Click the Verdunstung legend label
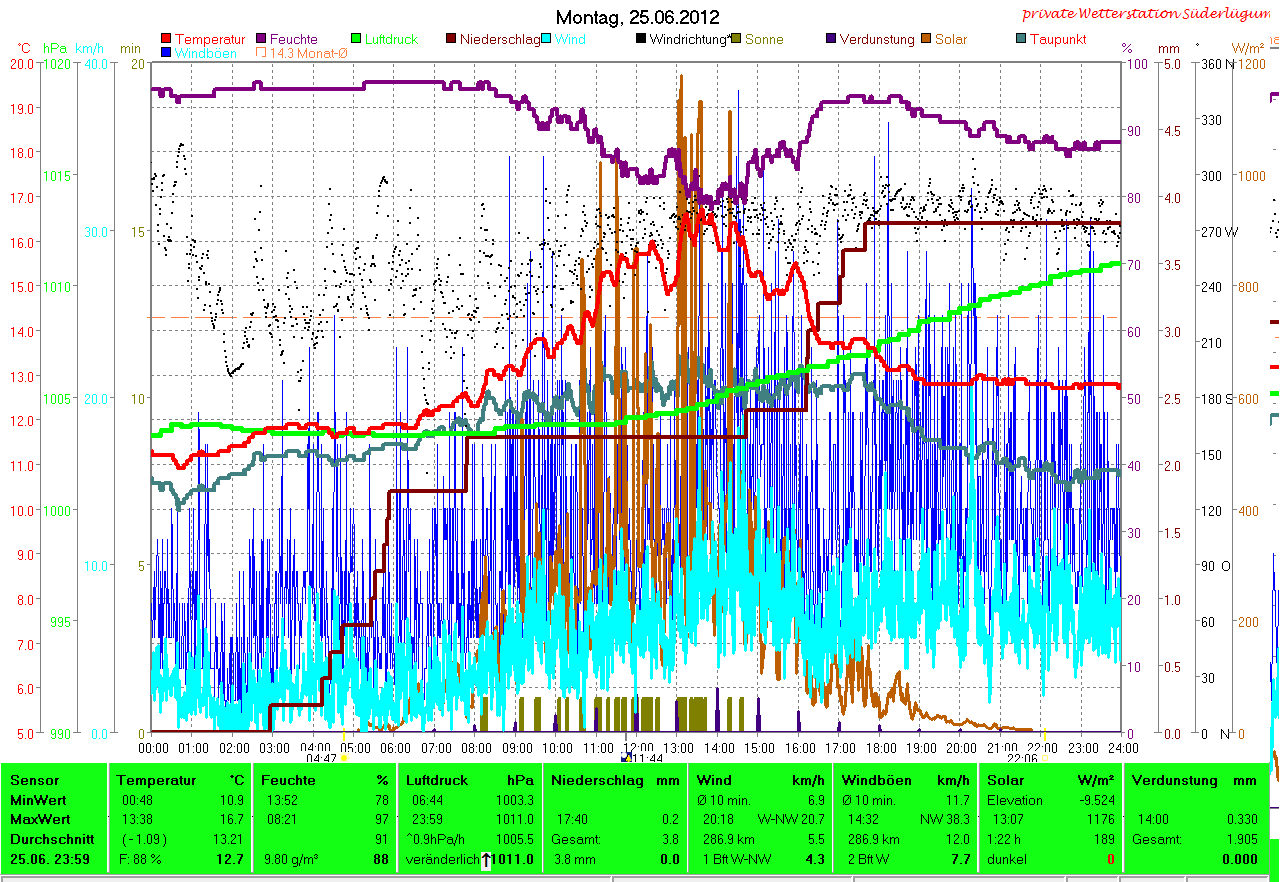This screenshot has width=1280, height=882. pyautogui.click(x=876, y=40)
